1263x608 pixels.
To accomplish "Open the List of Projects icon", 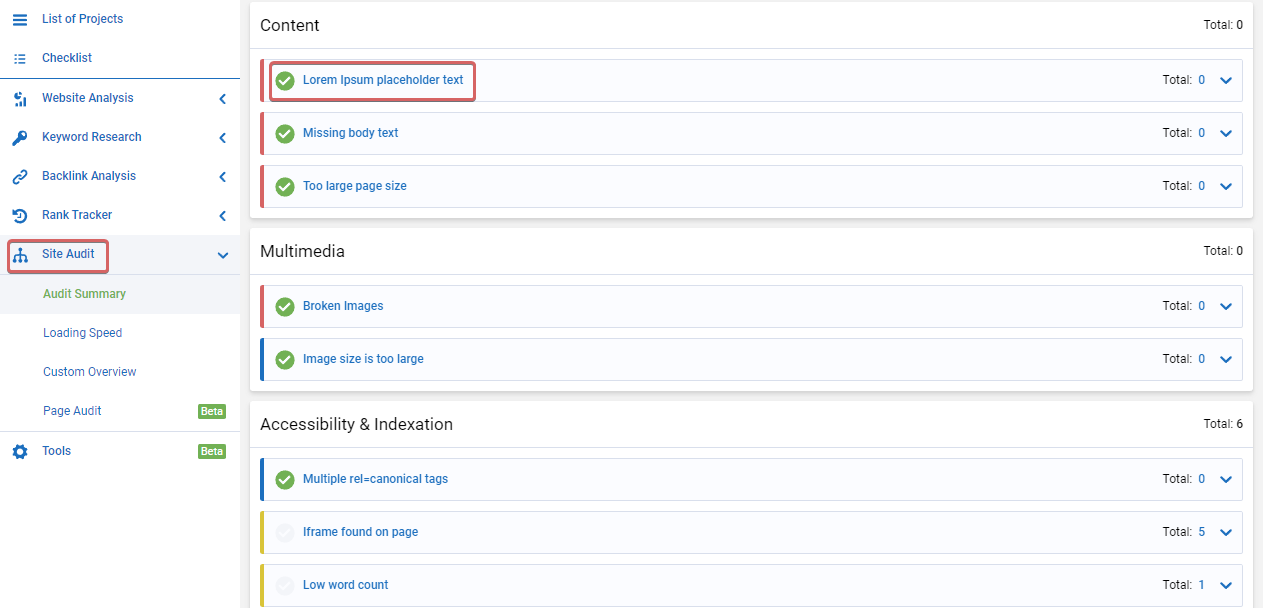I will point(19,18).
